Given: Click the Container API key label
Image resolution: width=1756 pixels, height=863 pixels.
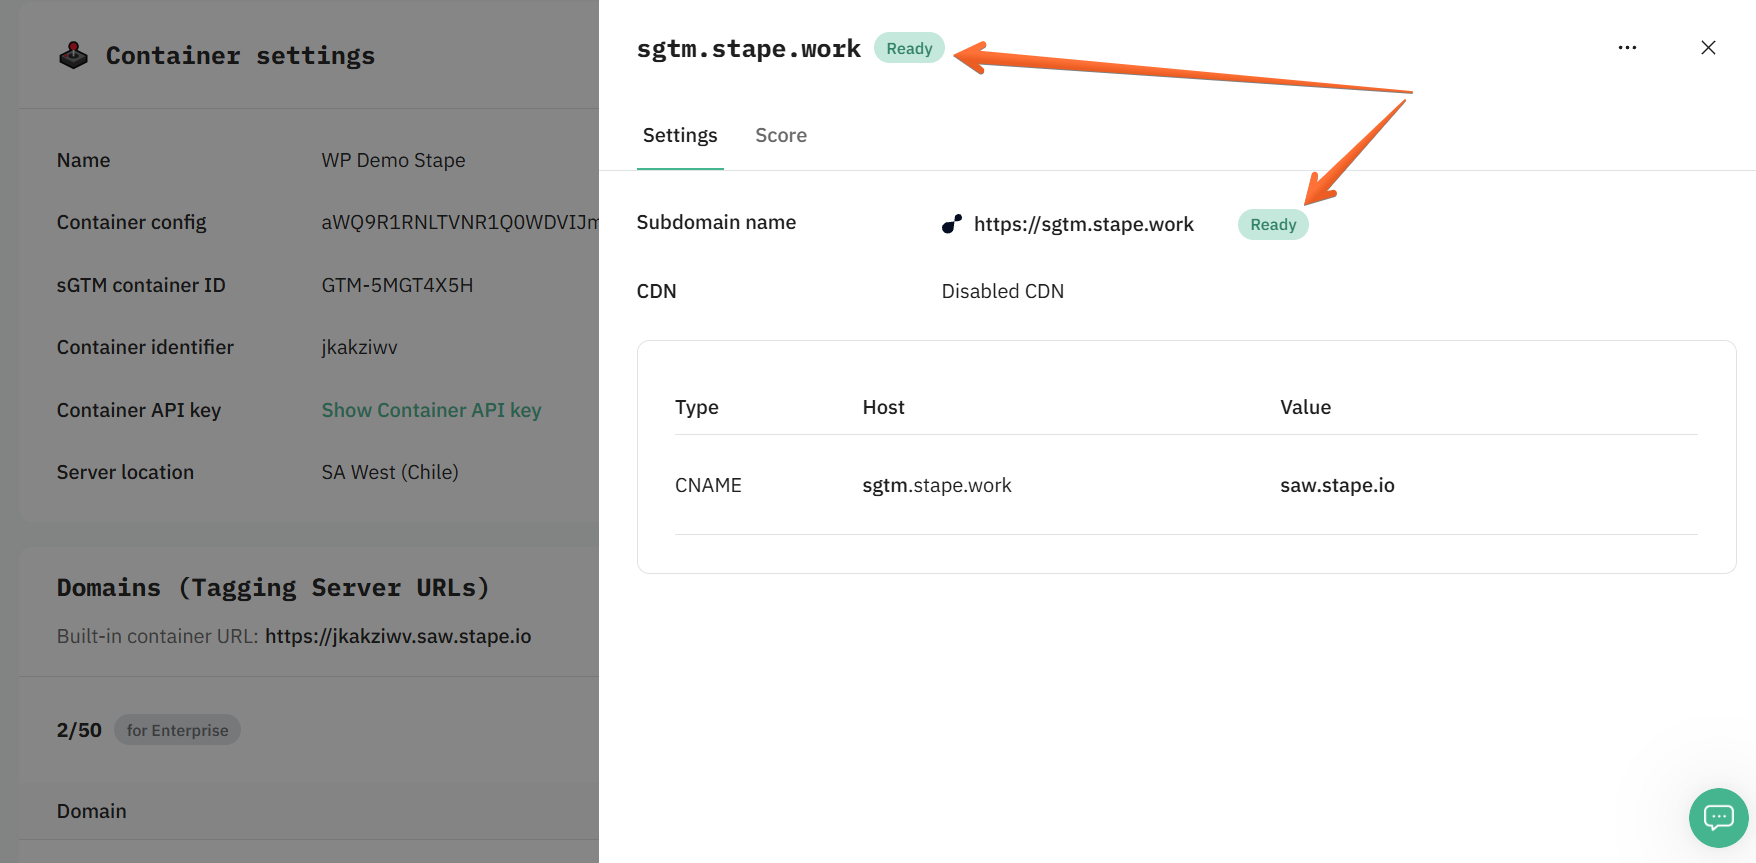Looking at the screenshot, I should [139, 410].
